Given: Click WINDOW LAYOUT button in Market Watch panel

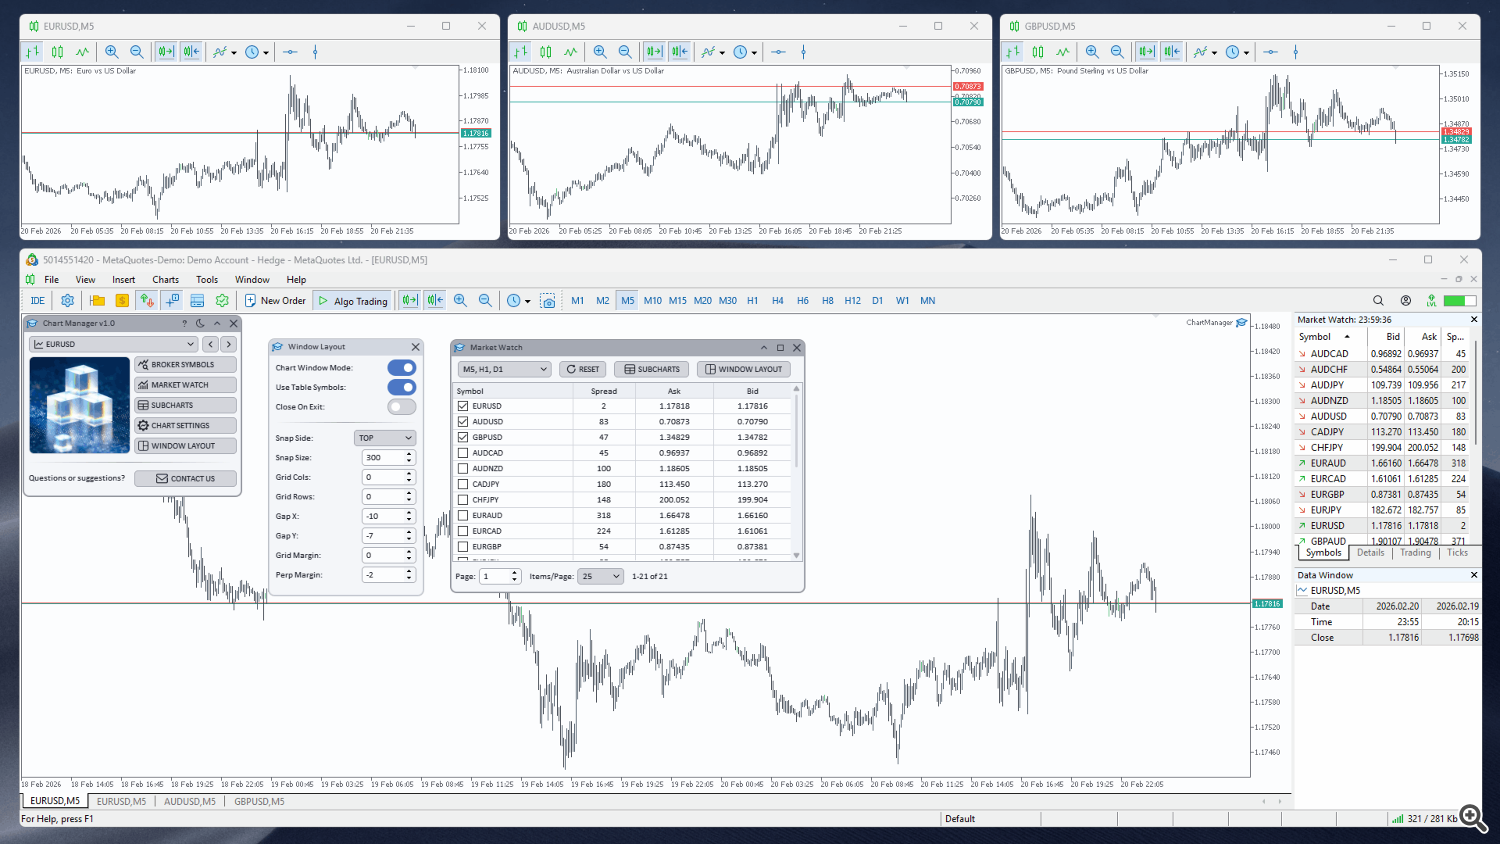Looking at the screenshot, I should (x=744, y=369).
